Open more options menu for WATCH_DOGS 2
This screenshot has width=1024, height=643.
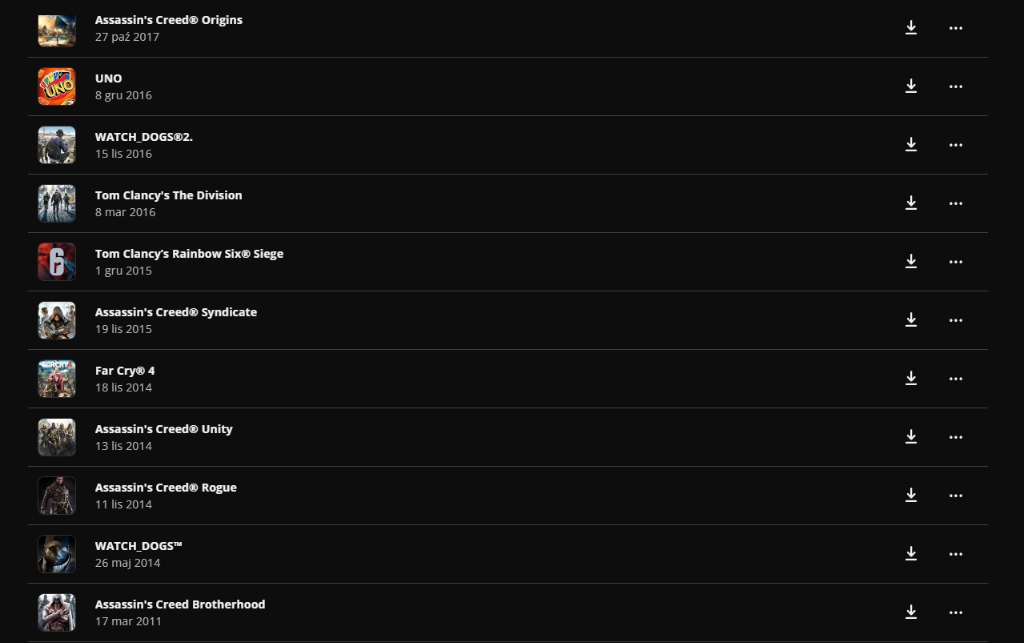955,145
